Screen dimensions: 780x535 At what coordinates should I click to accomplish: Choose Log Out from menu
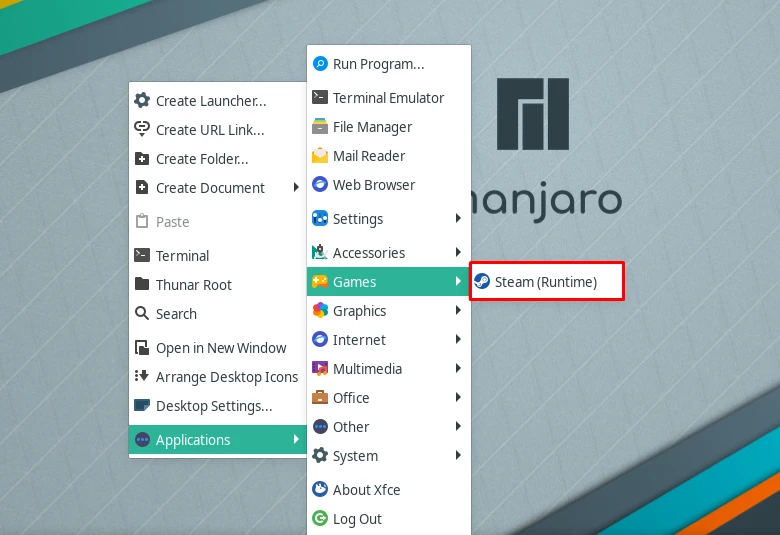389,519
